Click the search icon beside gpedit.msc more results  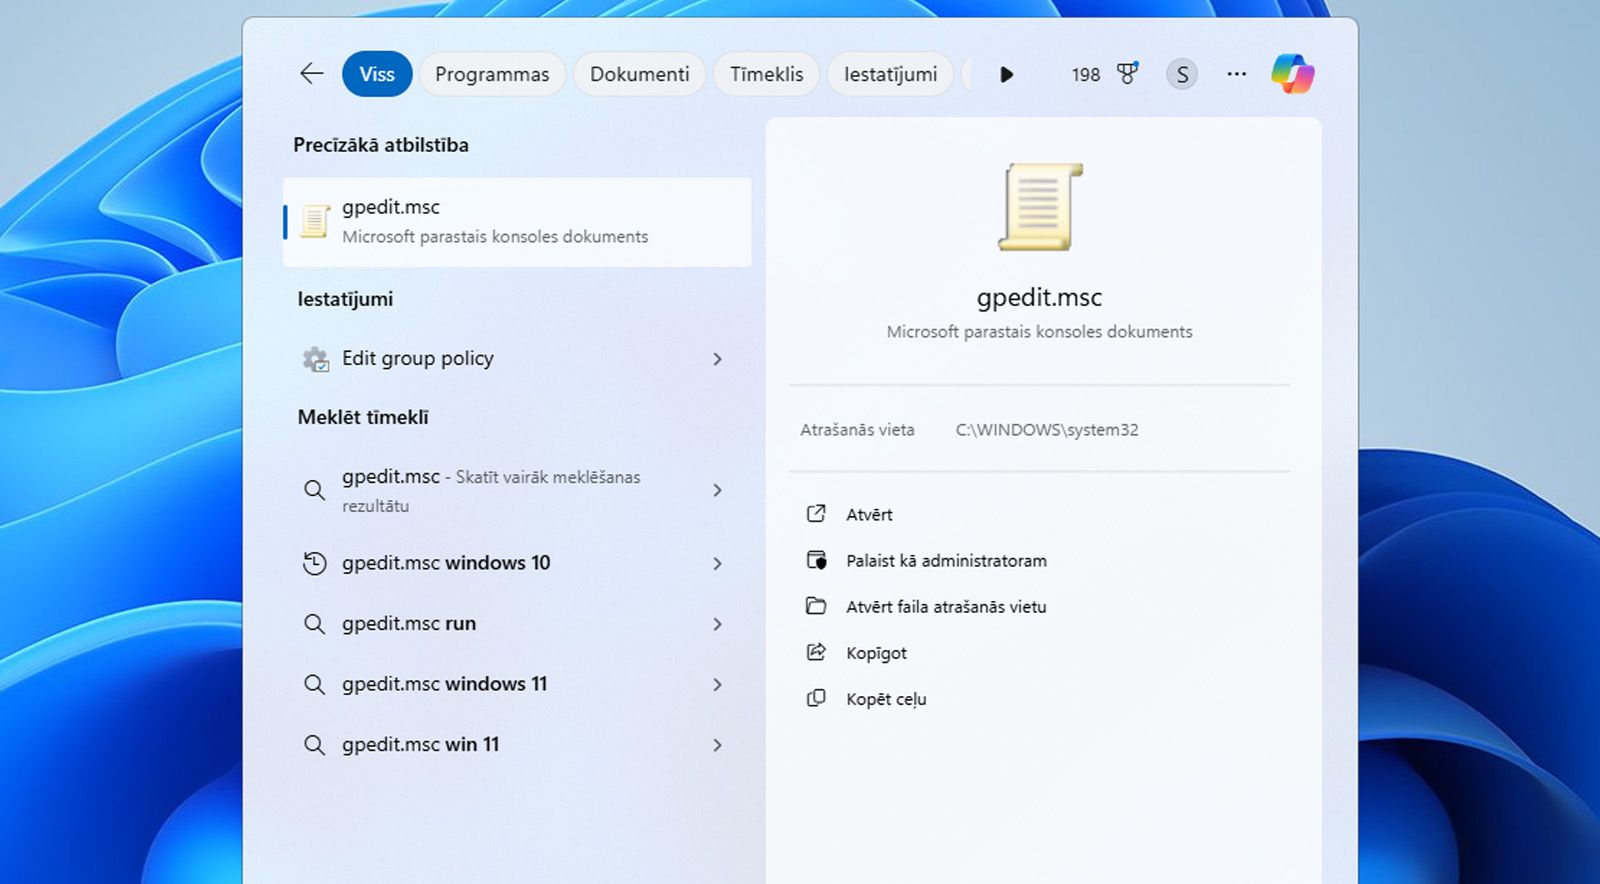315,490
